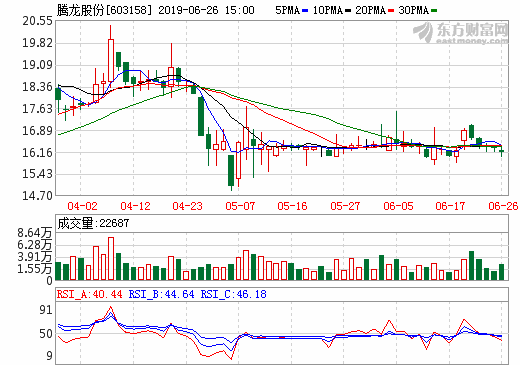
Task: Click the 6.28万 volume axis label
Action: point(35,245)
